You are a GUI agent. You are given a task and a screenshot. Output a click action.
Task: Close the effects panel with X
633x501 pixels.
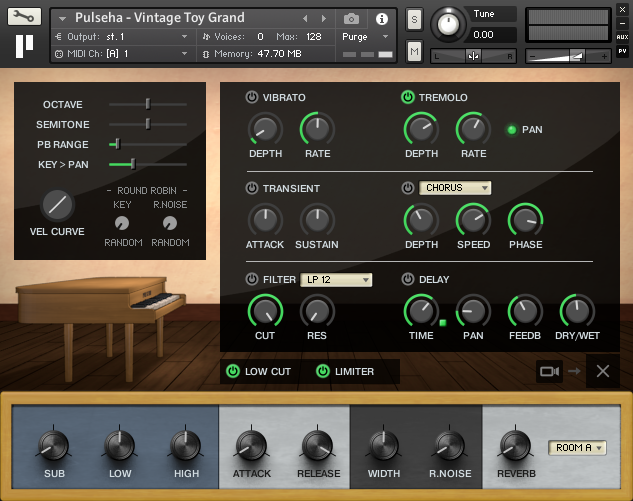click(x=603, y=371)
